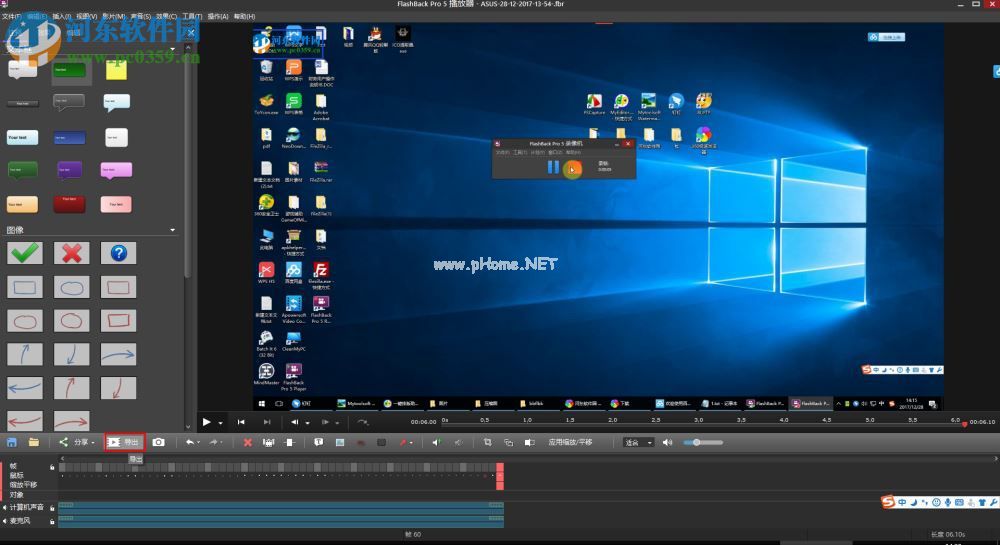Screen dimensions: 1000x545
Task: Play the recording
Action: [206, 421]
